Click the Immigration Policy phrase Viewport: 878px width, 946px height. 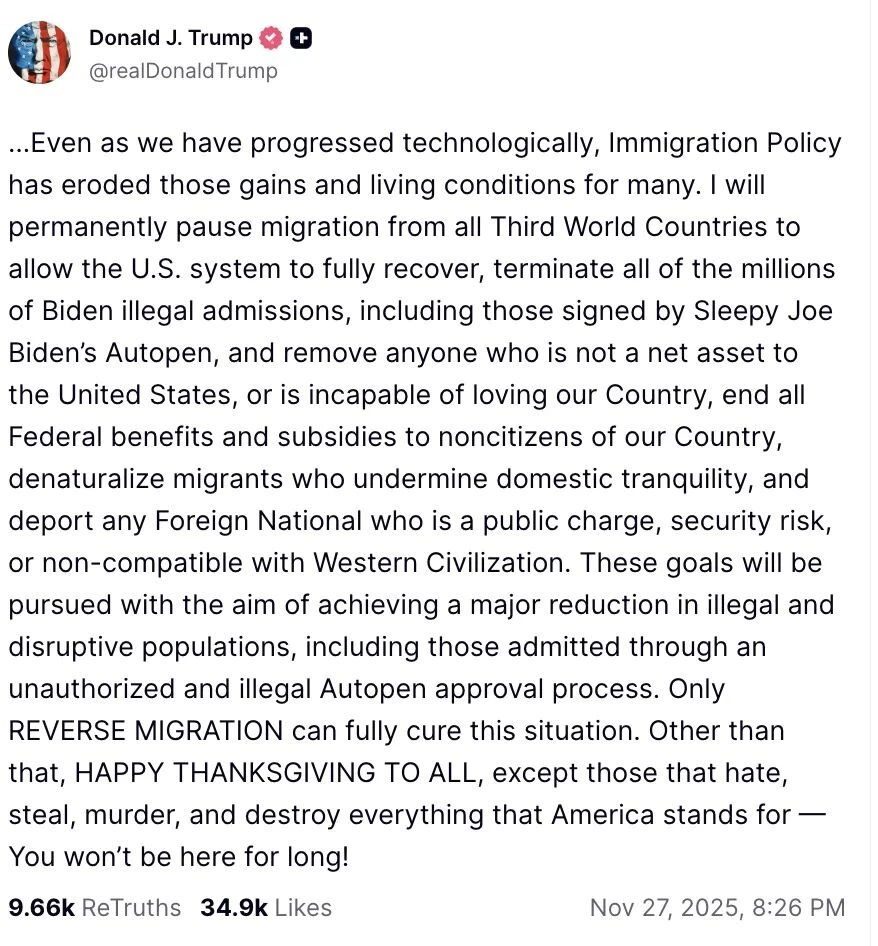[725, 144]
